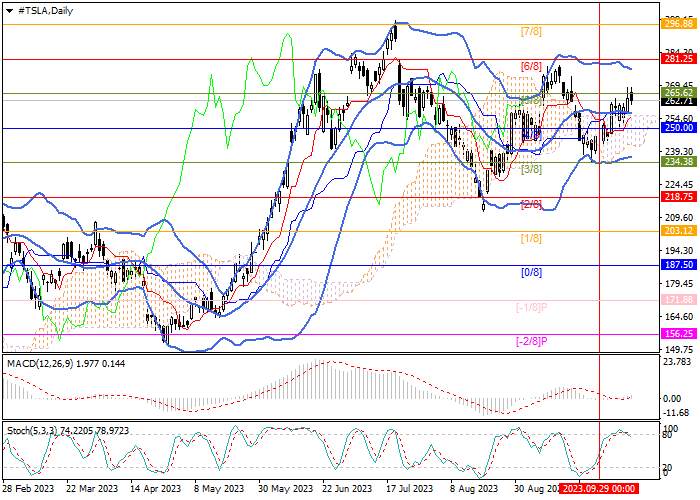Click the 224.45 price scale value

tap(678, 184)
